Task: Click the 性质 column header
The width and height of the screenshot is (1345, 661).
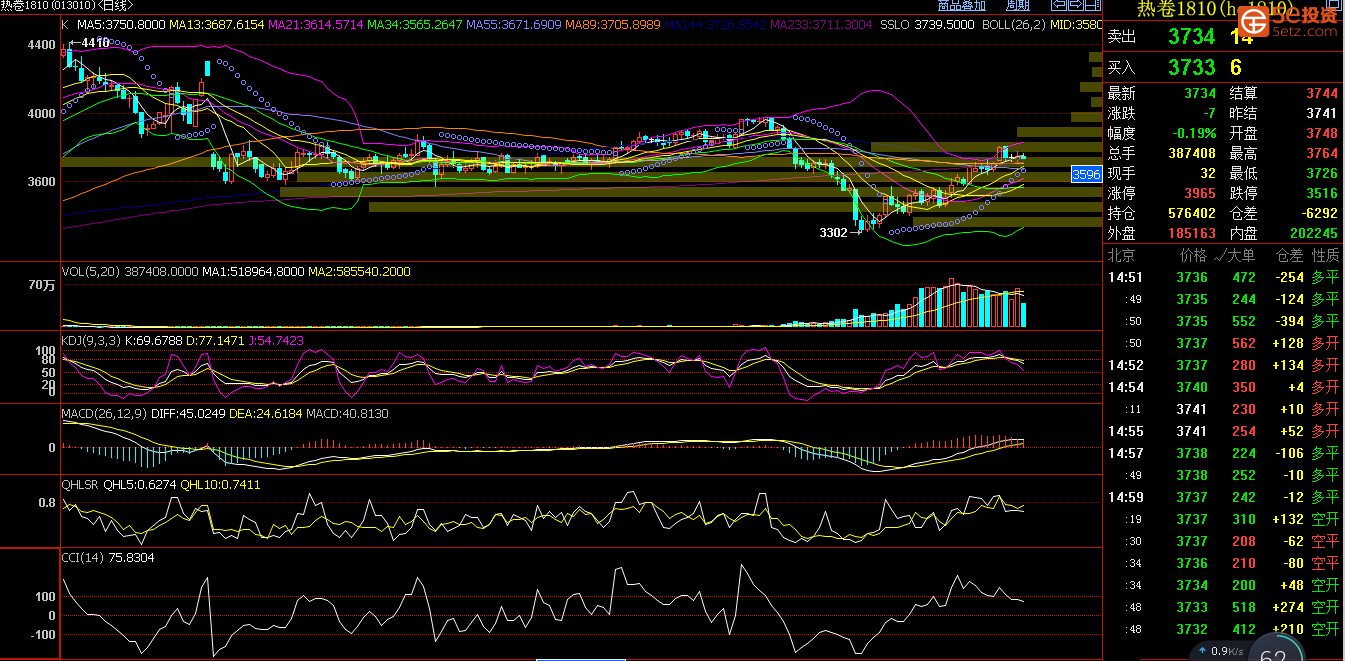Action: pos(1325,255)
